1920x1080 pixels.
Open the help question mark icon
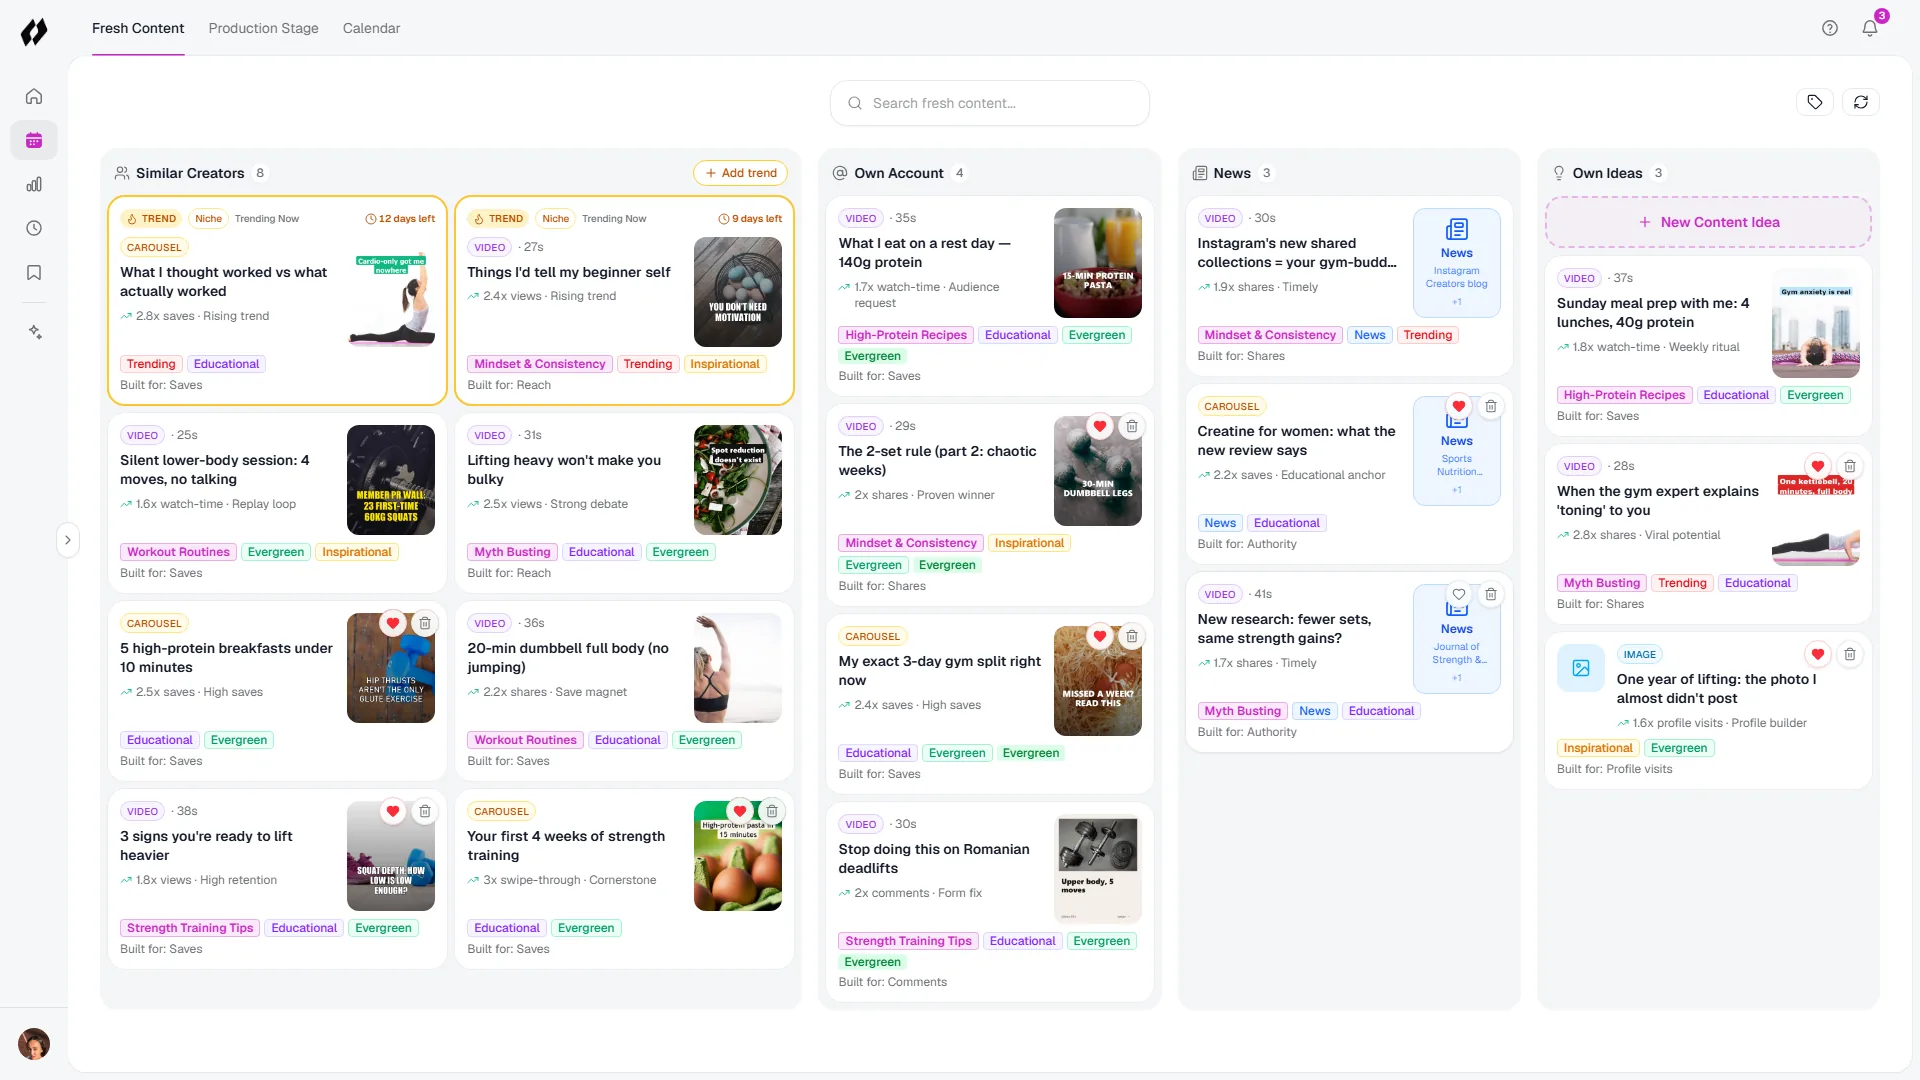point(1830,28)
